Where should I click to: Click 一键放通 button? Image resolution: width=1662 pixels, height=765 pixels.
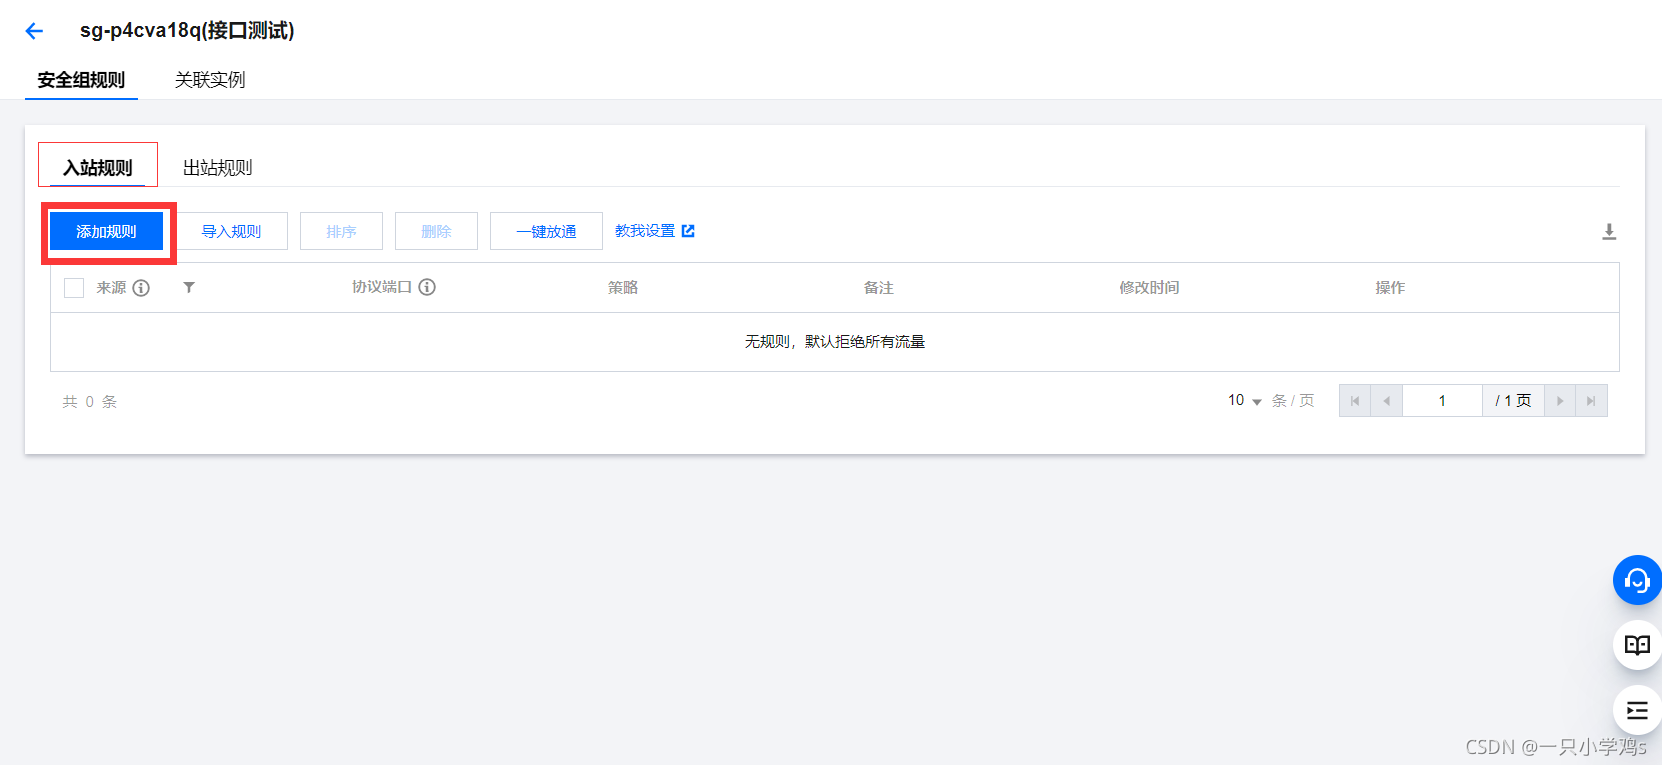point(546,231)
